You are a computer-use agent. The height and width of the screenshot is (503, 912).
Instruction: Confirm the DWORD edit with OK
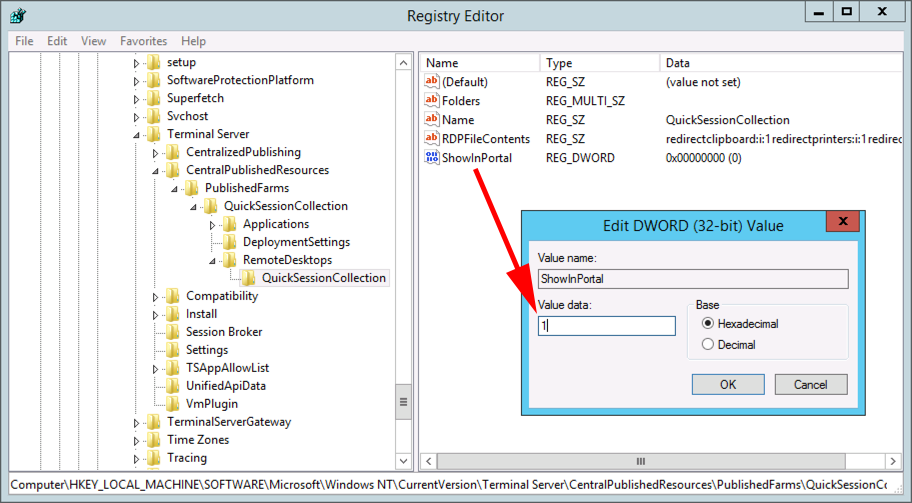coord(728,384)
